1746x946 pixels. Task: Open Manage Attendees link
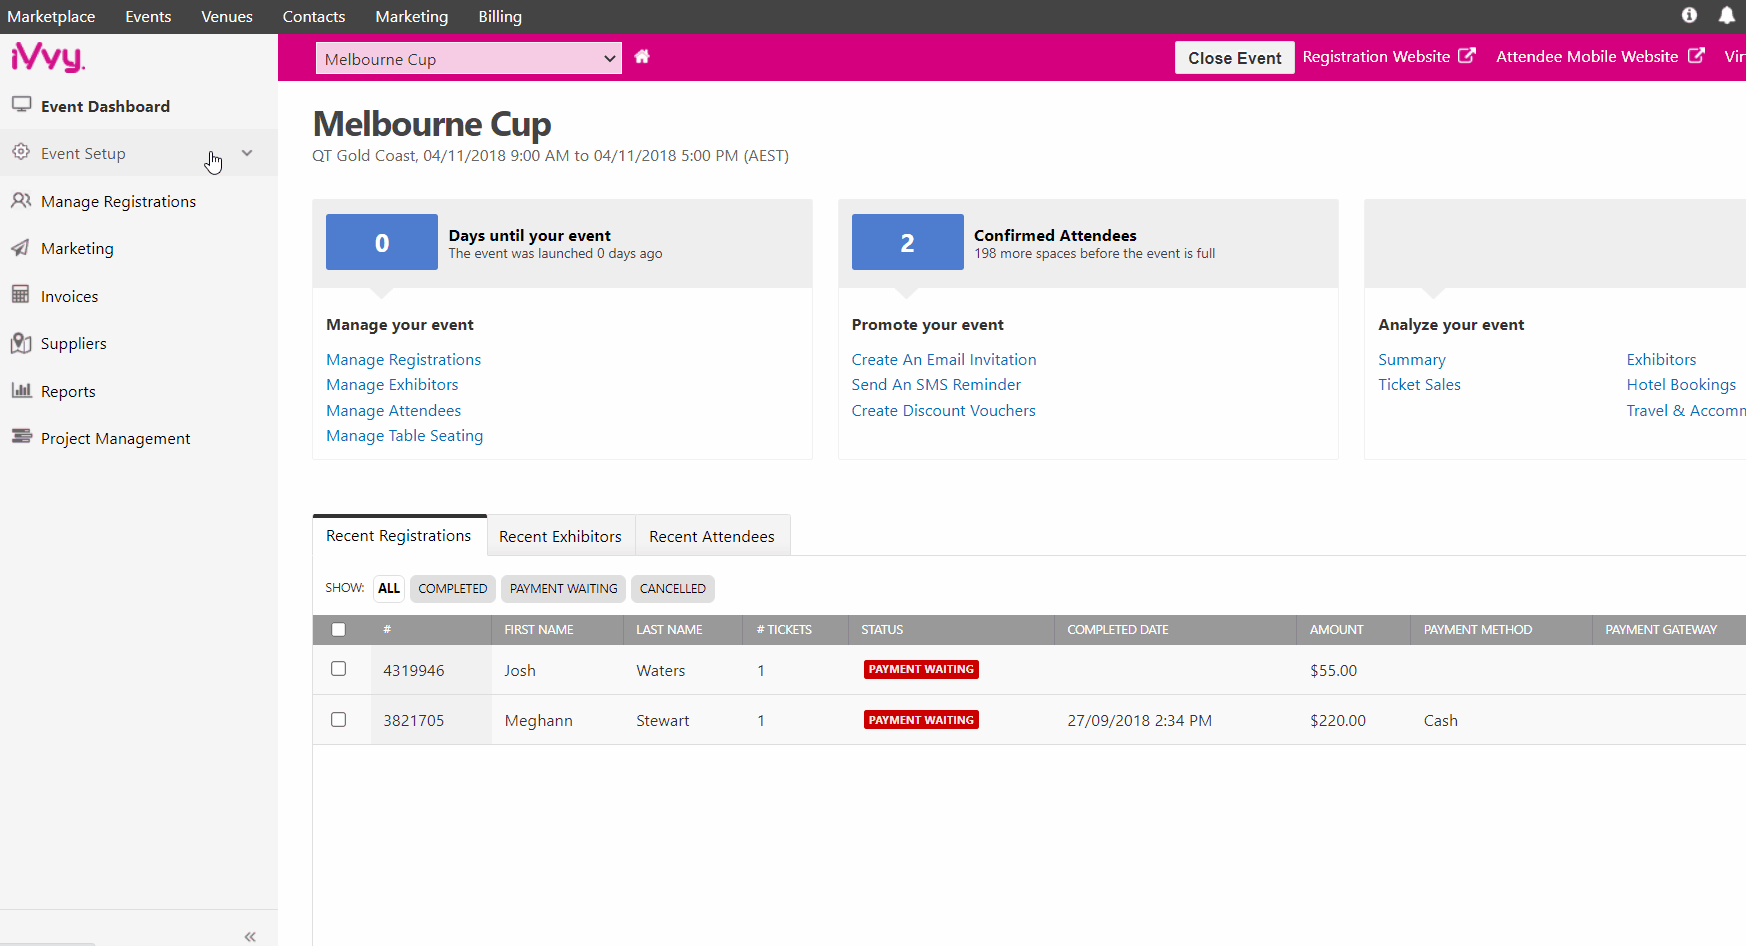click(393, 410)
